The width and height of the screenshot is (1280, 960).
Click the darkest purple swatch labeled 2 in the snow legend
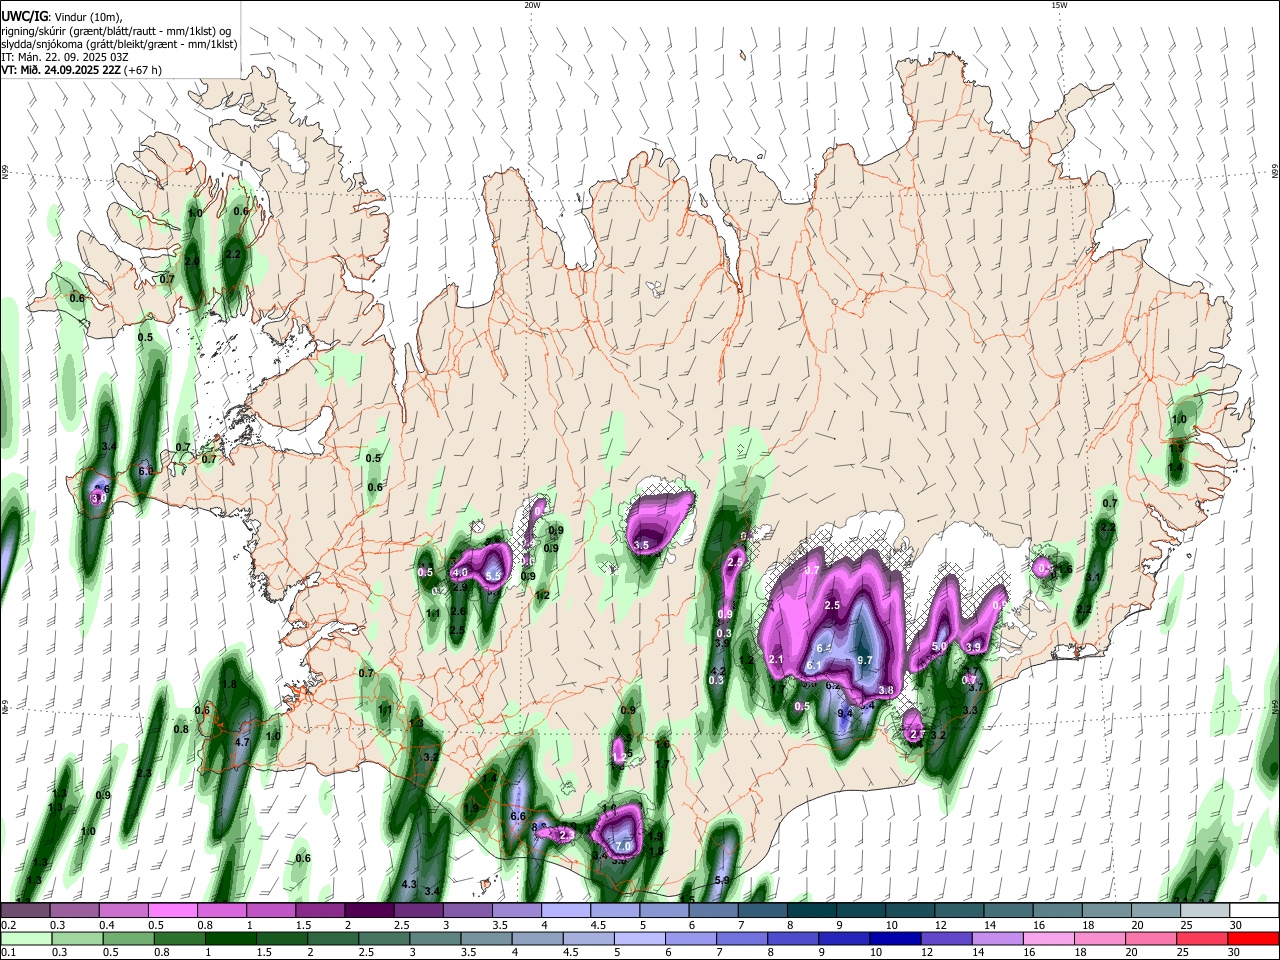(x=368, y=910)
